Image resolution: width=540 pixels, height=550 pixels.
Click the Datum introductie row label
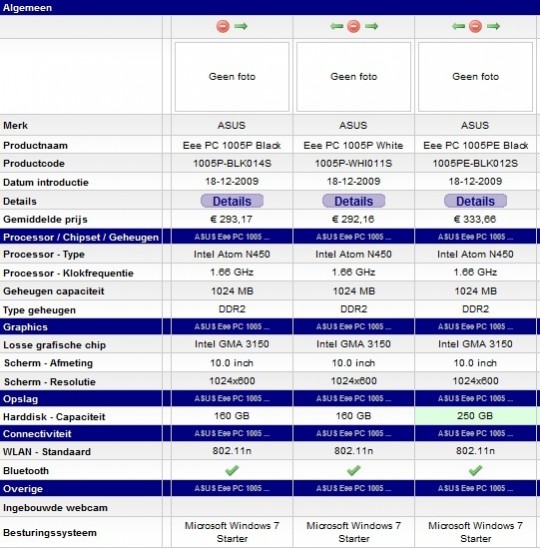point(46,182)
